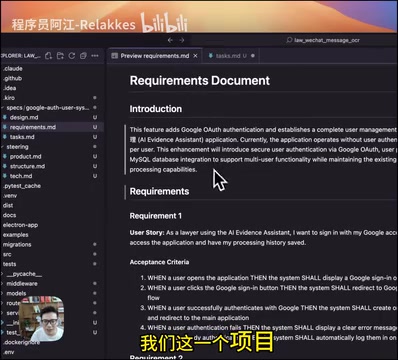Select the .pytest_cache folder
The image size is (398, 360).
(22, 186)
